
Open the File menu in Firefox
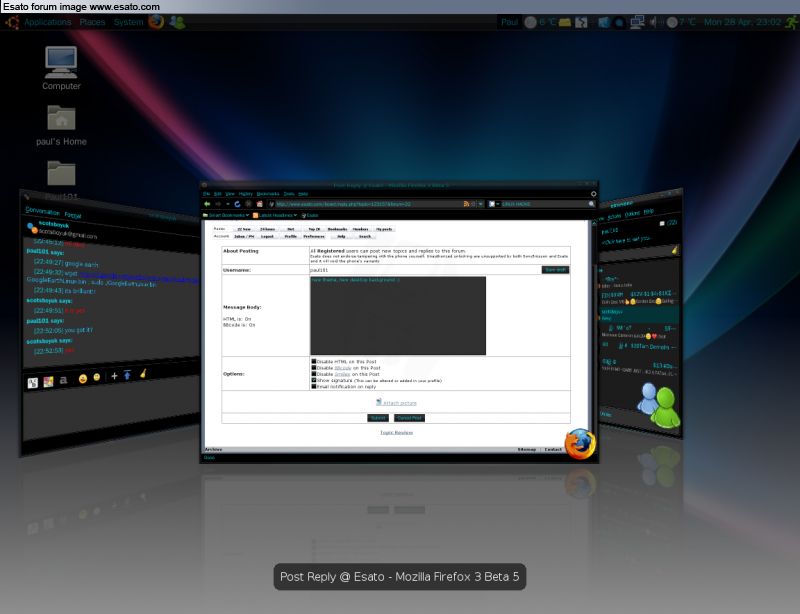[x=206, y=194]
